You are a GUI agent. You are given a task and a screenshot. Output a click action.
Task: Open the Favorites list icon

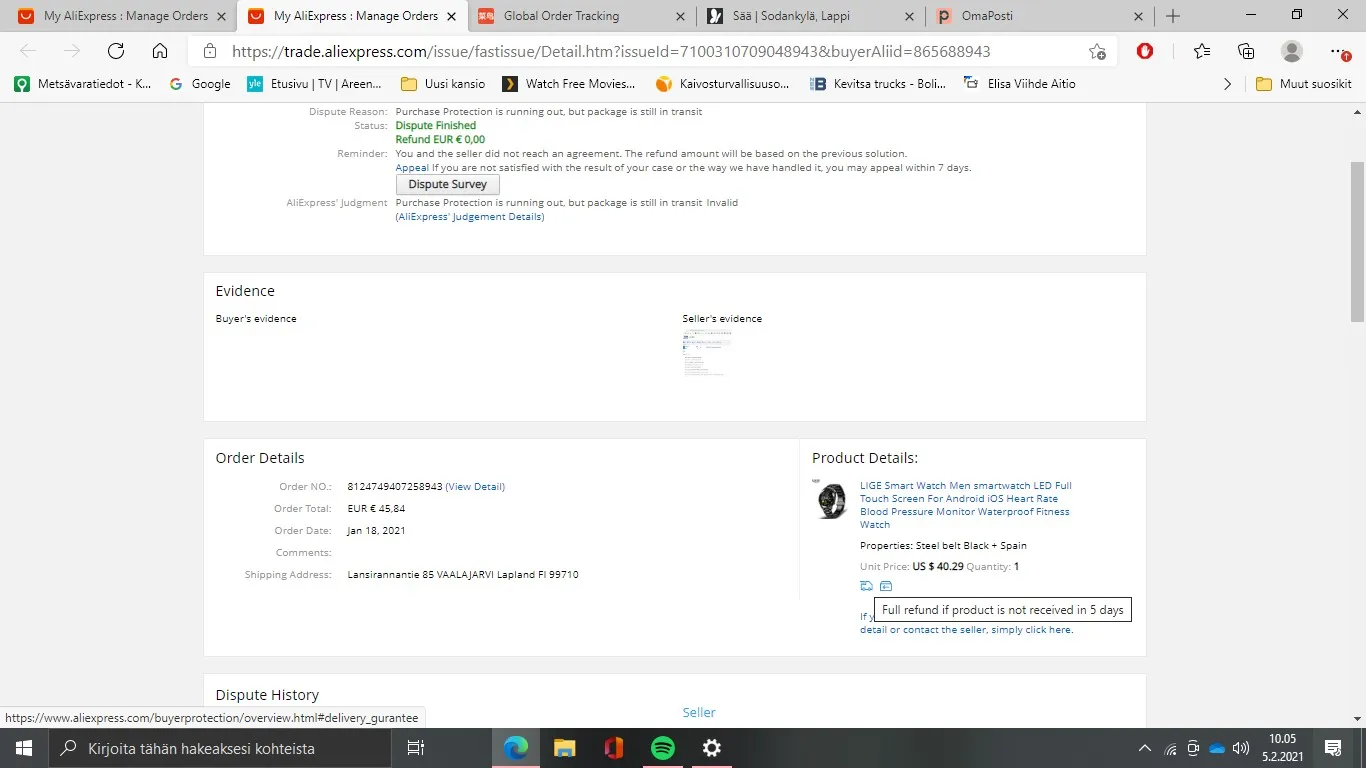pyautogui.click(x=1202, y=51)
